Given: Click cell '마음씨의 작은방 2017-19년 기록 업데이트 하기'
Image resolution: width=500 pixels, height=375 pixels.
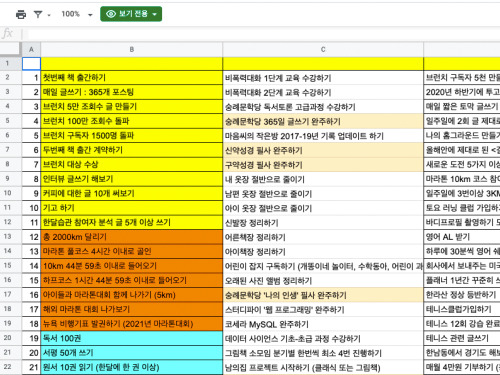Looking at the screenshot, I should coord(323,136).
